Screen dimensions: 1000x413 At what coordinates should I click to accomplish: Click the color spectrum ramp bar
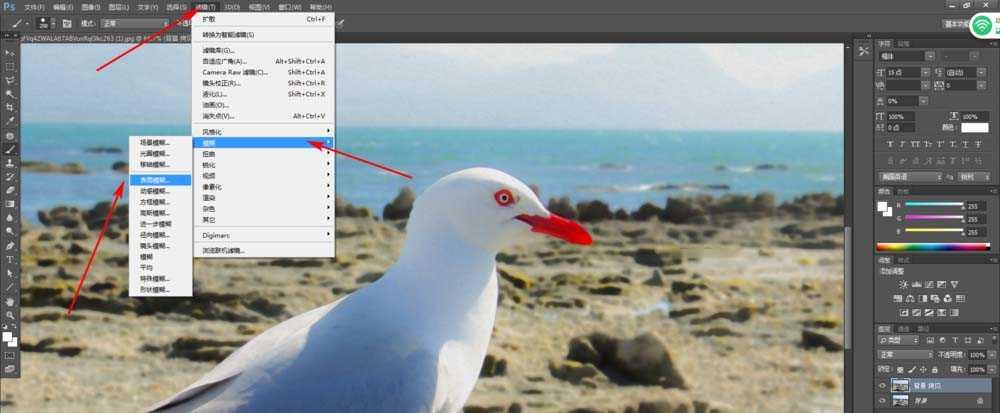point(934,247)
